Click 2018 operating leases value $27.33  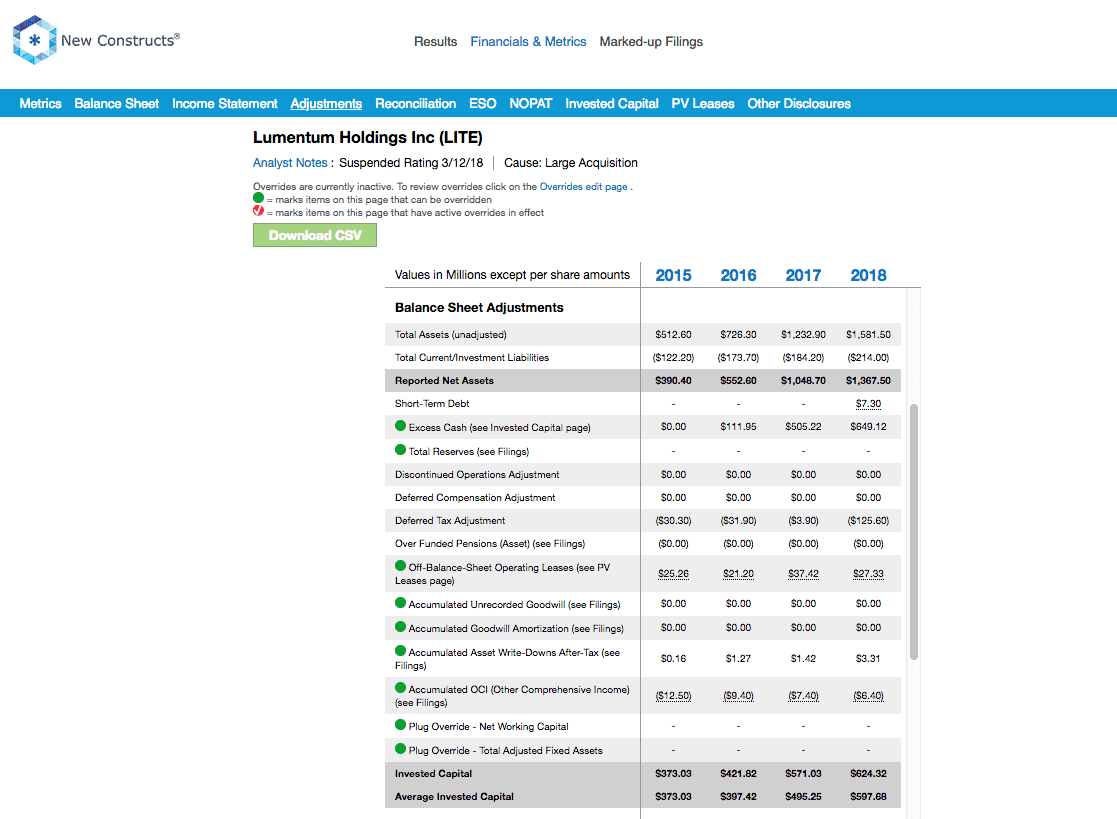point(868,573)
